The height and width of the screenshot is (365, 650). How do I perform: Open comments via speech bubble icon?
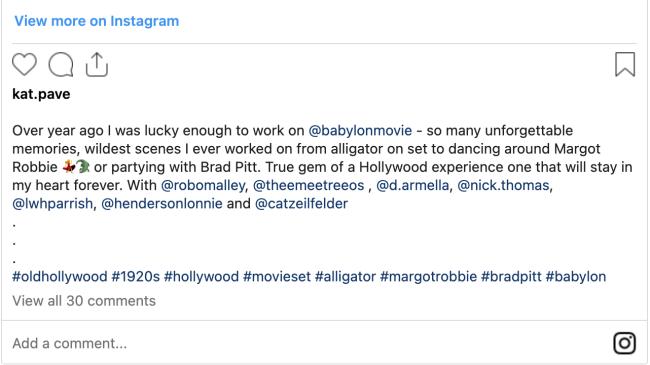click(61, 65)
